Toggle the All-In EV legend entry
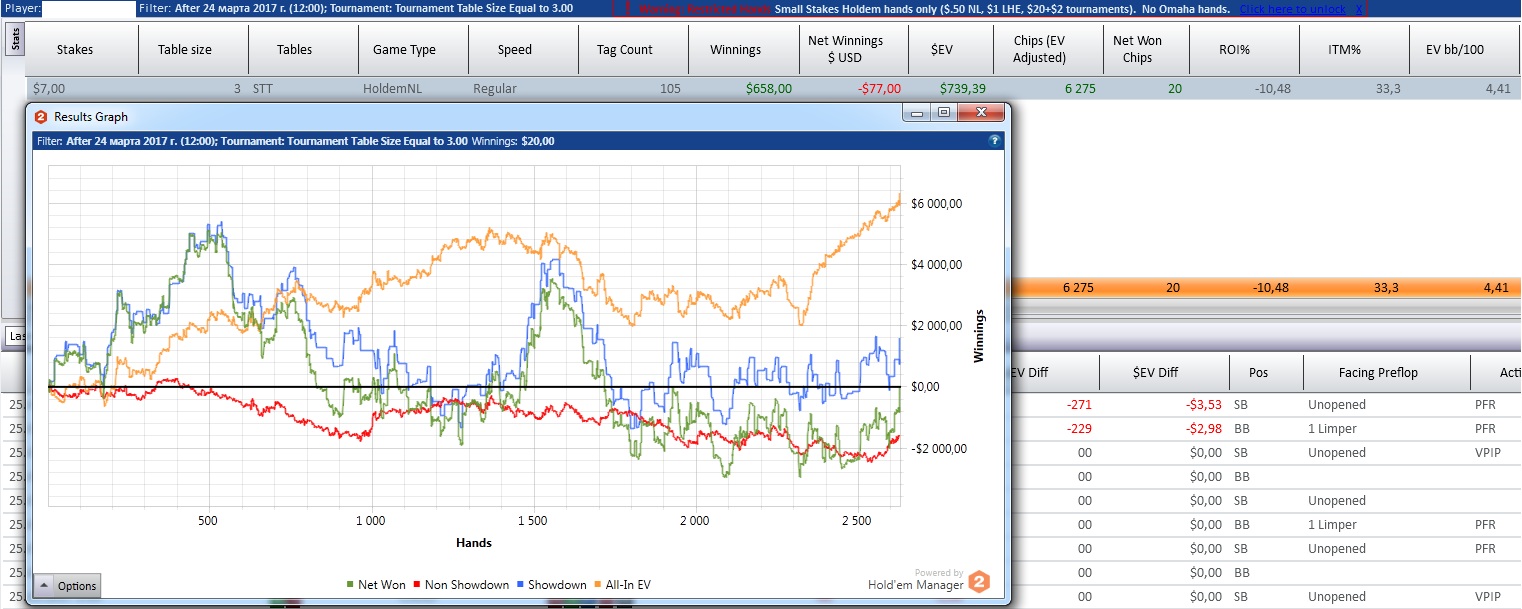 pyautogui.click(x=628, y=585)
